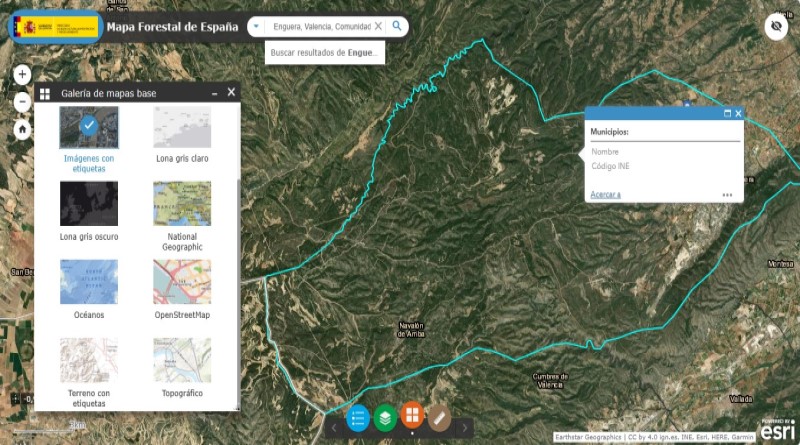Click the zoom in plus button

[x=22, y=75]
